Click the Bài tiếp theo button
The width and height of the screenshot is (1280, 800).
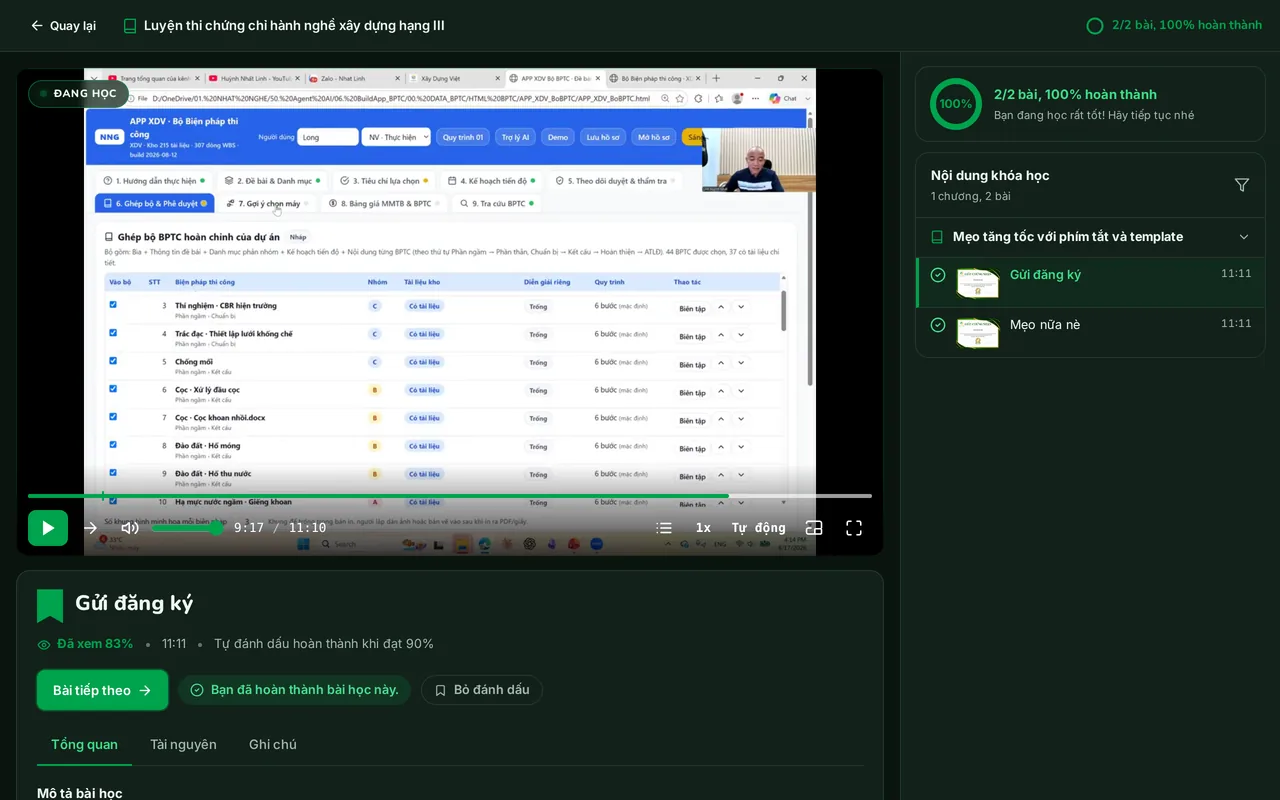pos(102,690)
